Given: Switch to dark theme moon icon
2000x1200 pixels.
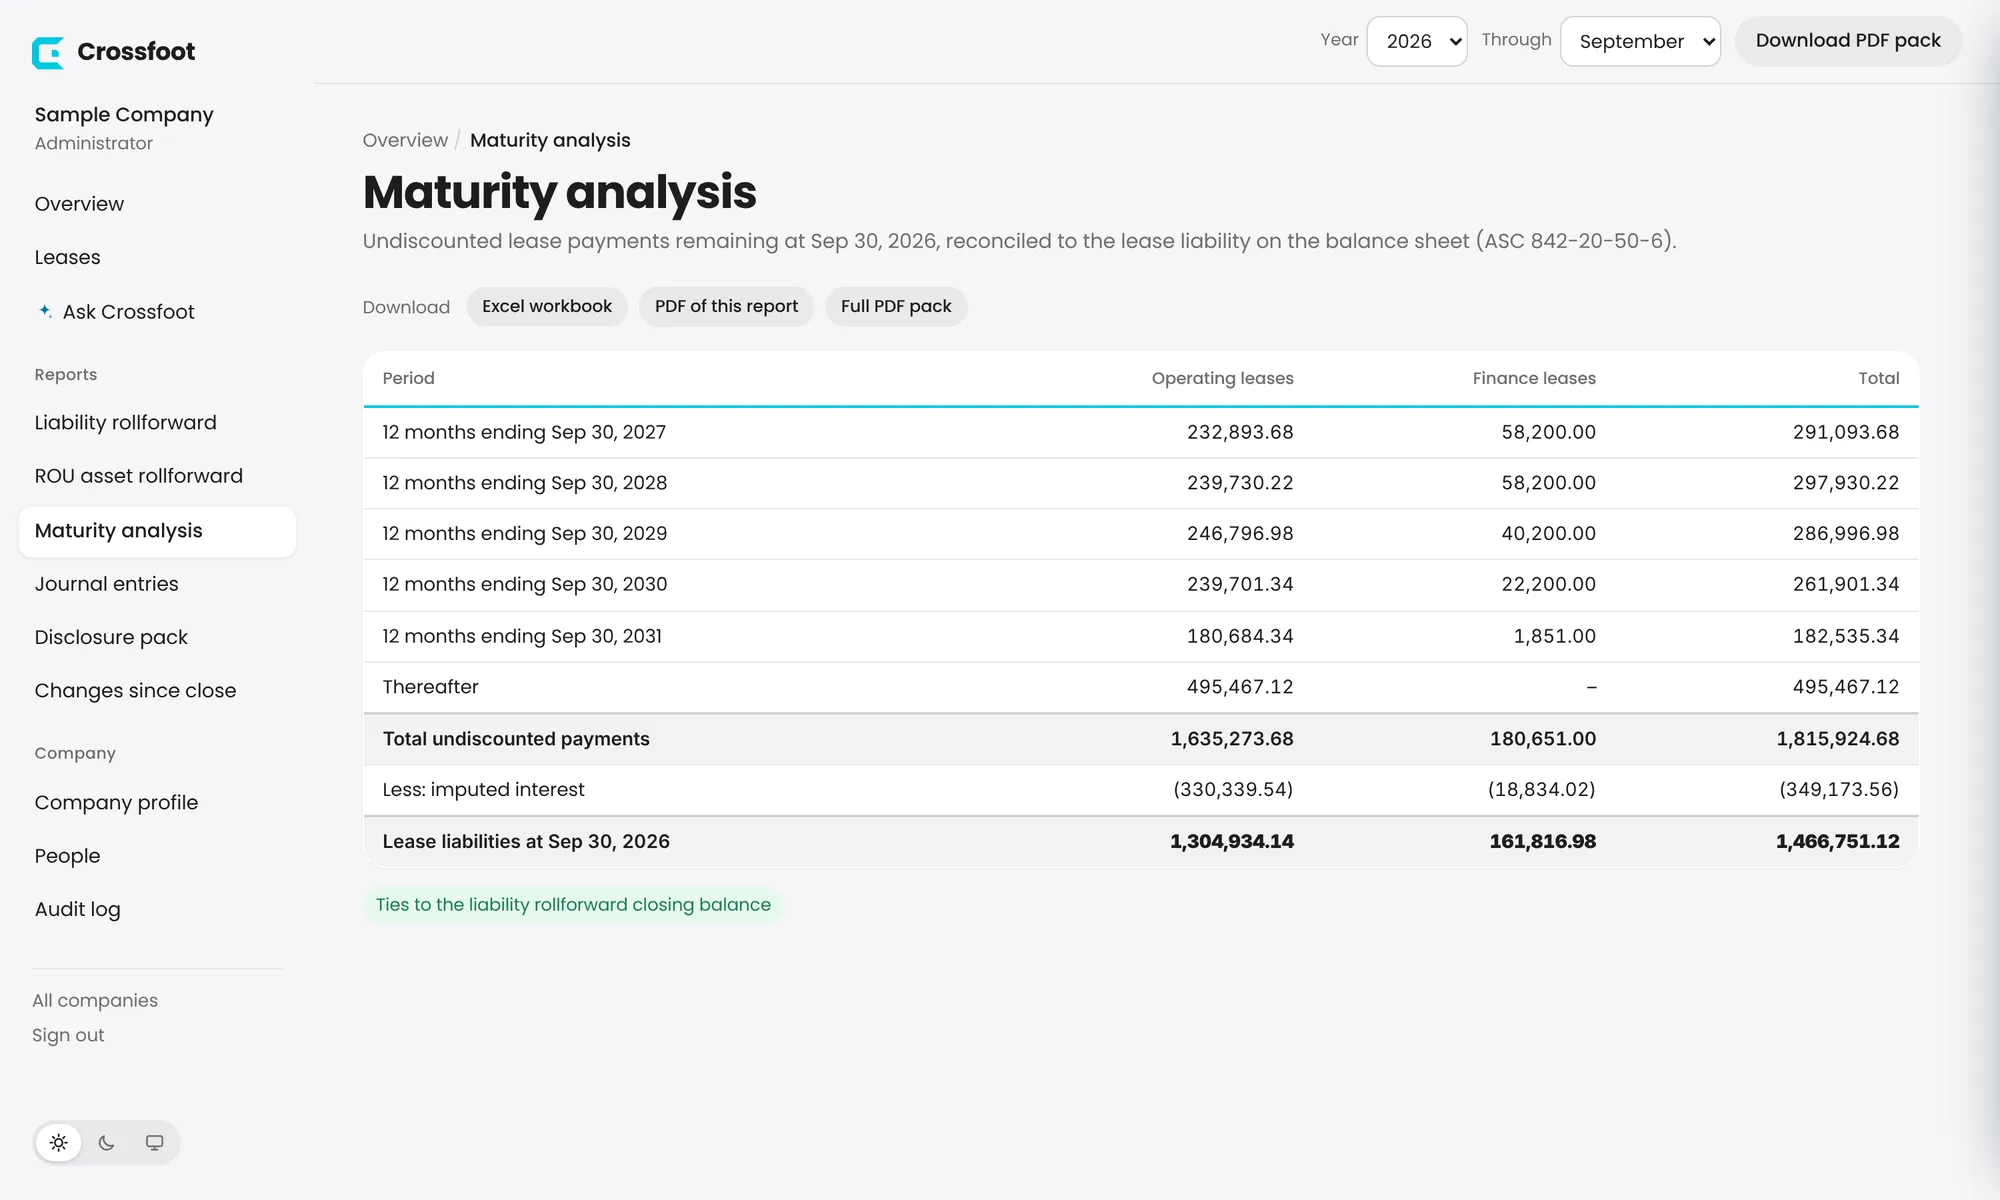Looking at the screenshot, I should click(x=107, y=1142).
